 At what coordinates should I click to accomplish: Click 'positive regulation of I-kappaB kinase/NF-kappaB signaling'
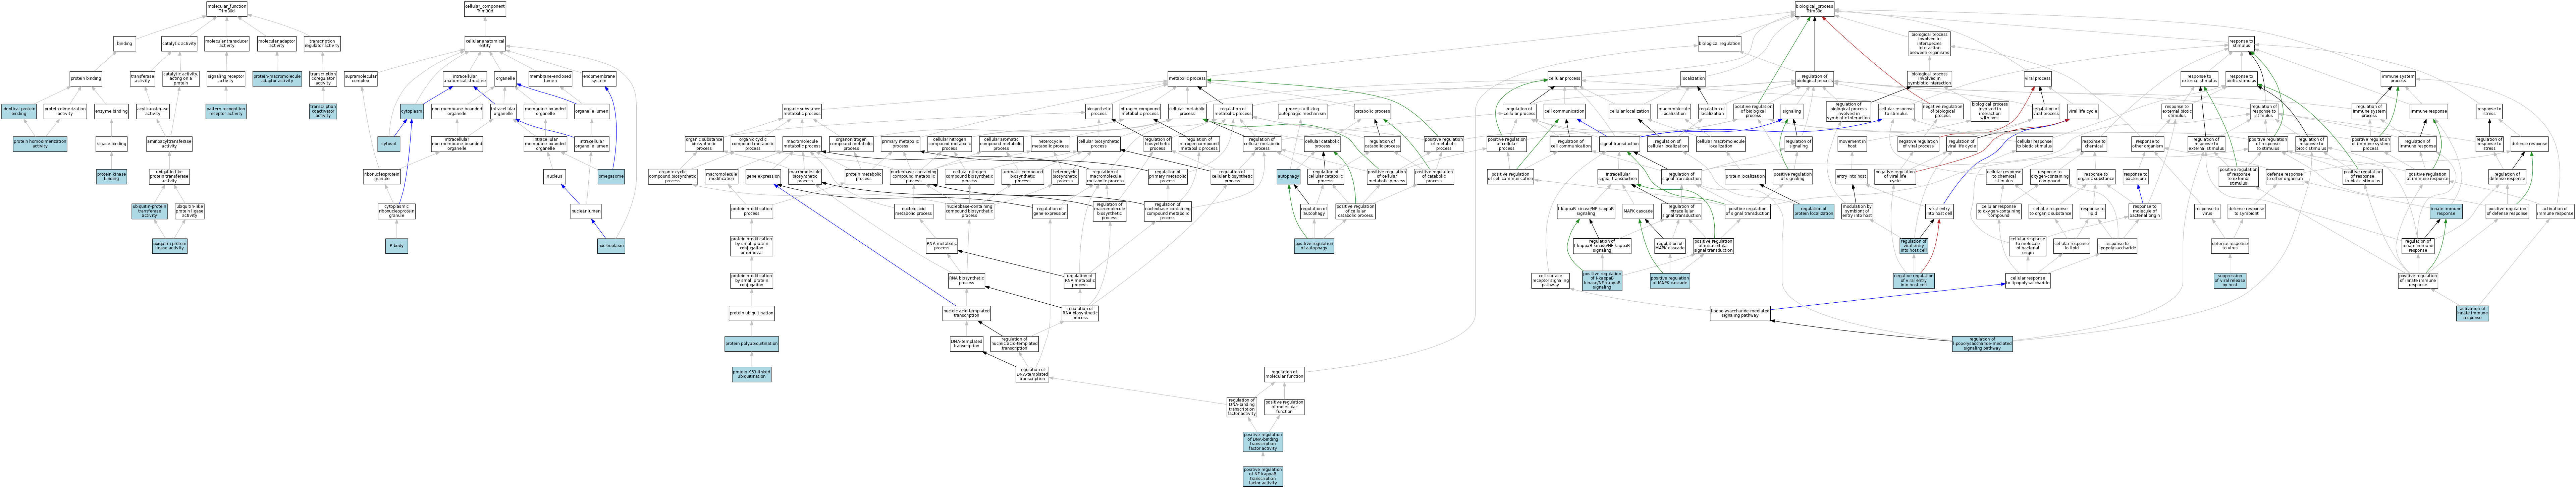point(1602,281)
